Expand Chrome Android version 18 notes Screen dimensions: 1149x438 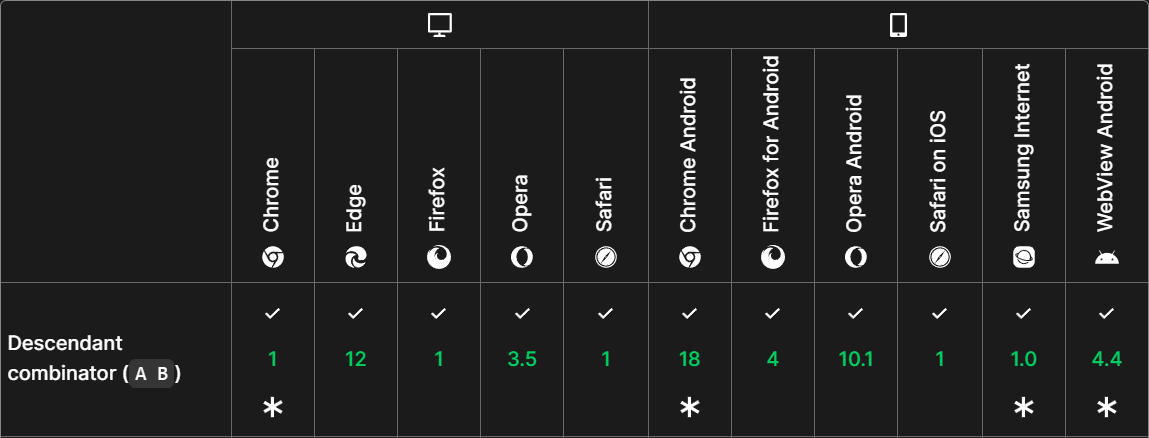[x=689, y=407]
